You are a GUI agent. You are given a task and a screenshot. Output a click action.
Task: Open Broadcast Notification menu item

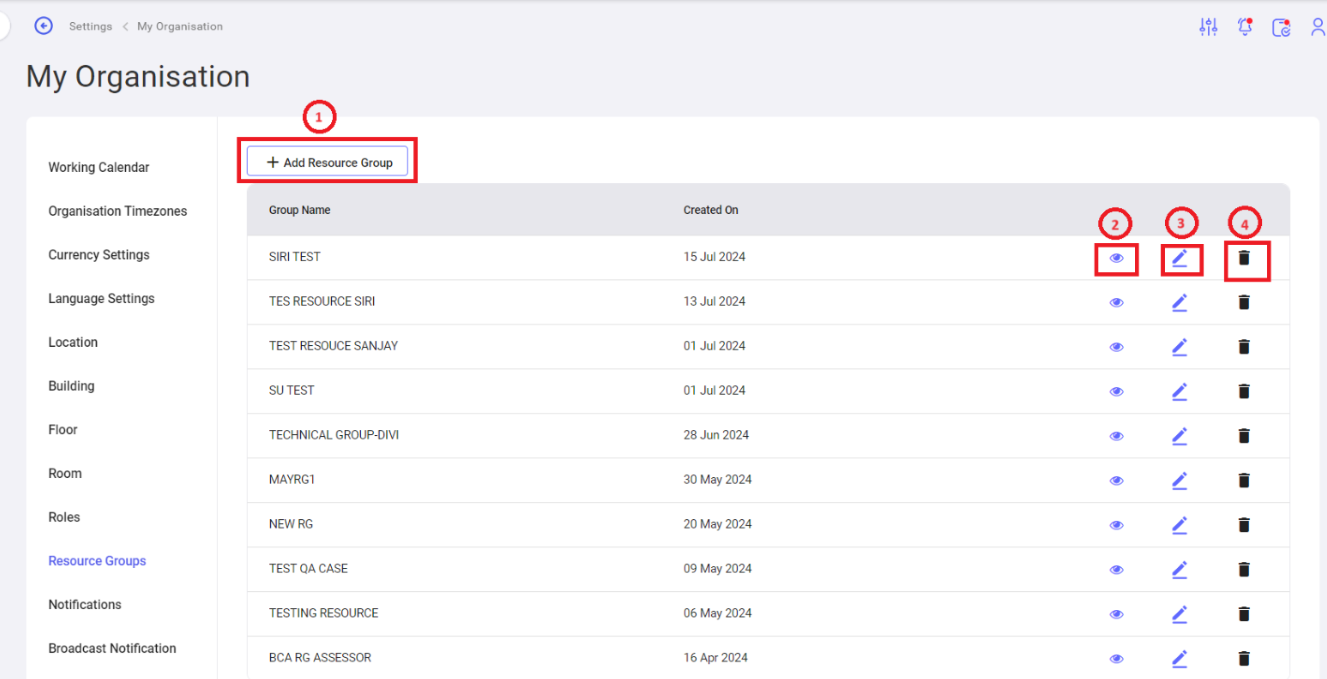tap(112, 648)
